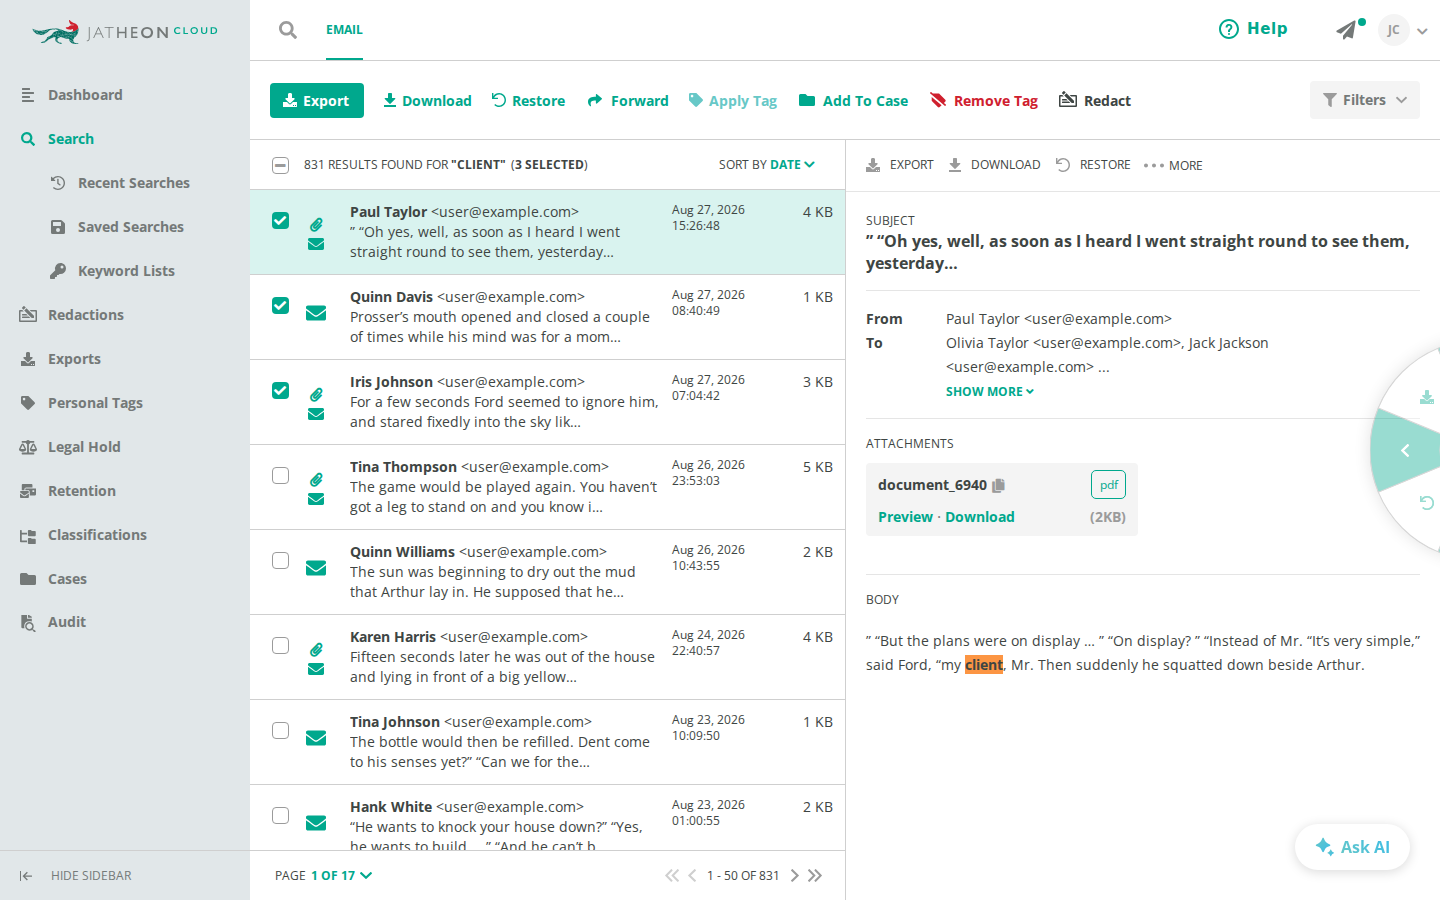Click the Jatheon Cloud logo
The image size is (1440, 900).
click(x=125, y=32)
